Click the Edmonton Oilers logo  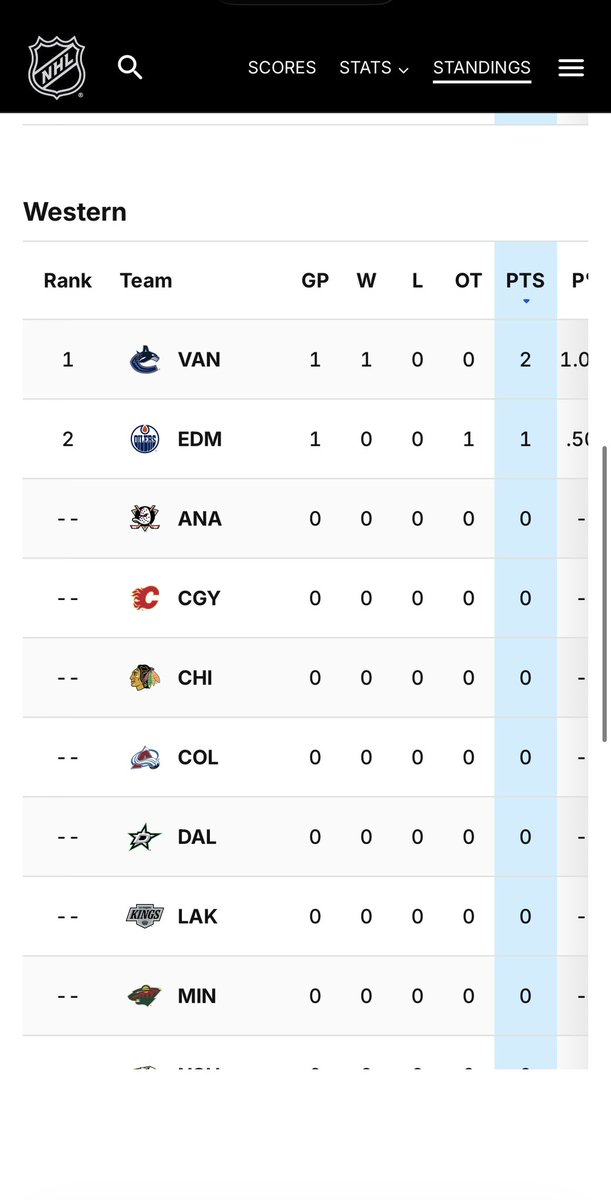pos(145,439)
